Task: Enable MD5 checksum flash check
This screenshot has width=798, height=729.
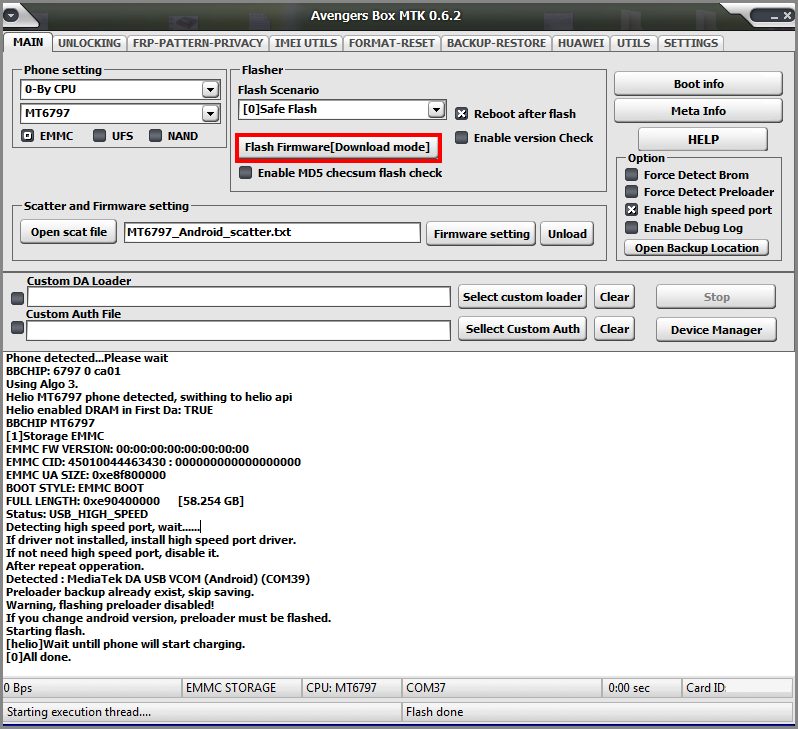Action: click(x=245, y=173)
